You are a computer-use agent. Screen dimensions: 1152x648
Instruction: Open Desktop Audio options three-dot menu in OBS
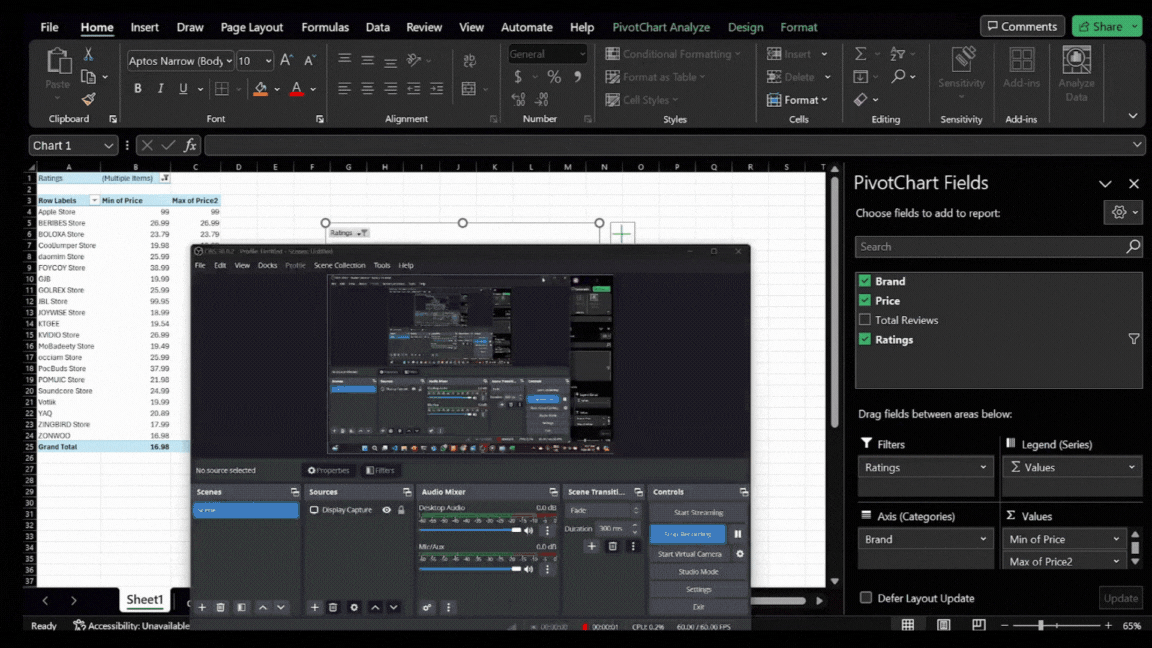tap(547, 530)
